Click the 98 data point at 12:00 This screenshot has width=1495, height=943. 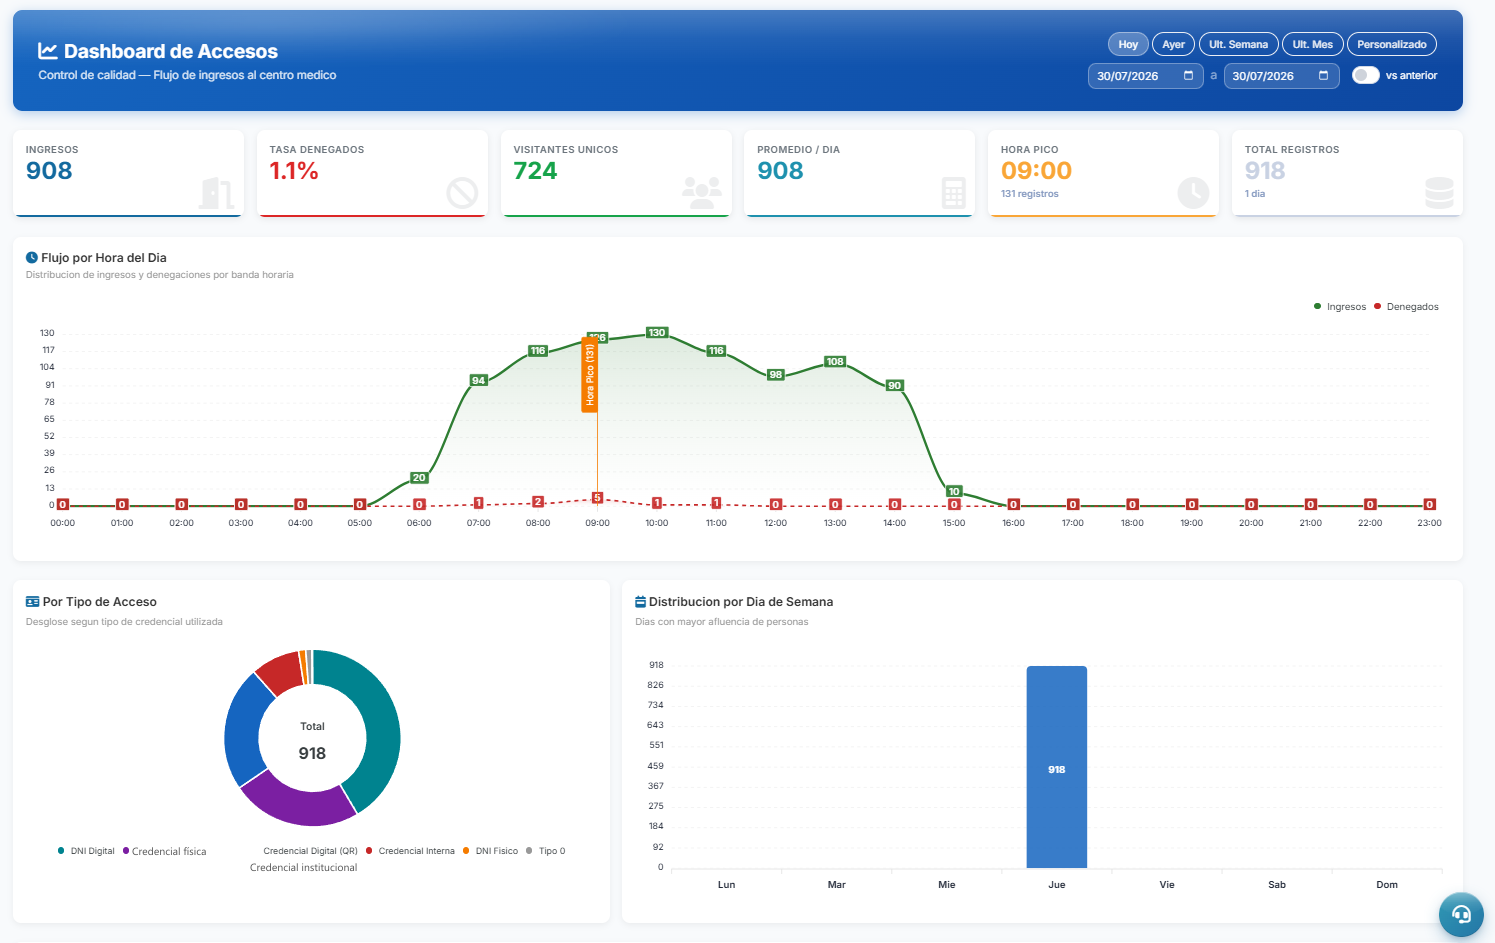pos(776,375)
